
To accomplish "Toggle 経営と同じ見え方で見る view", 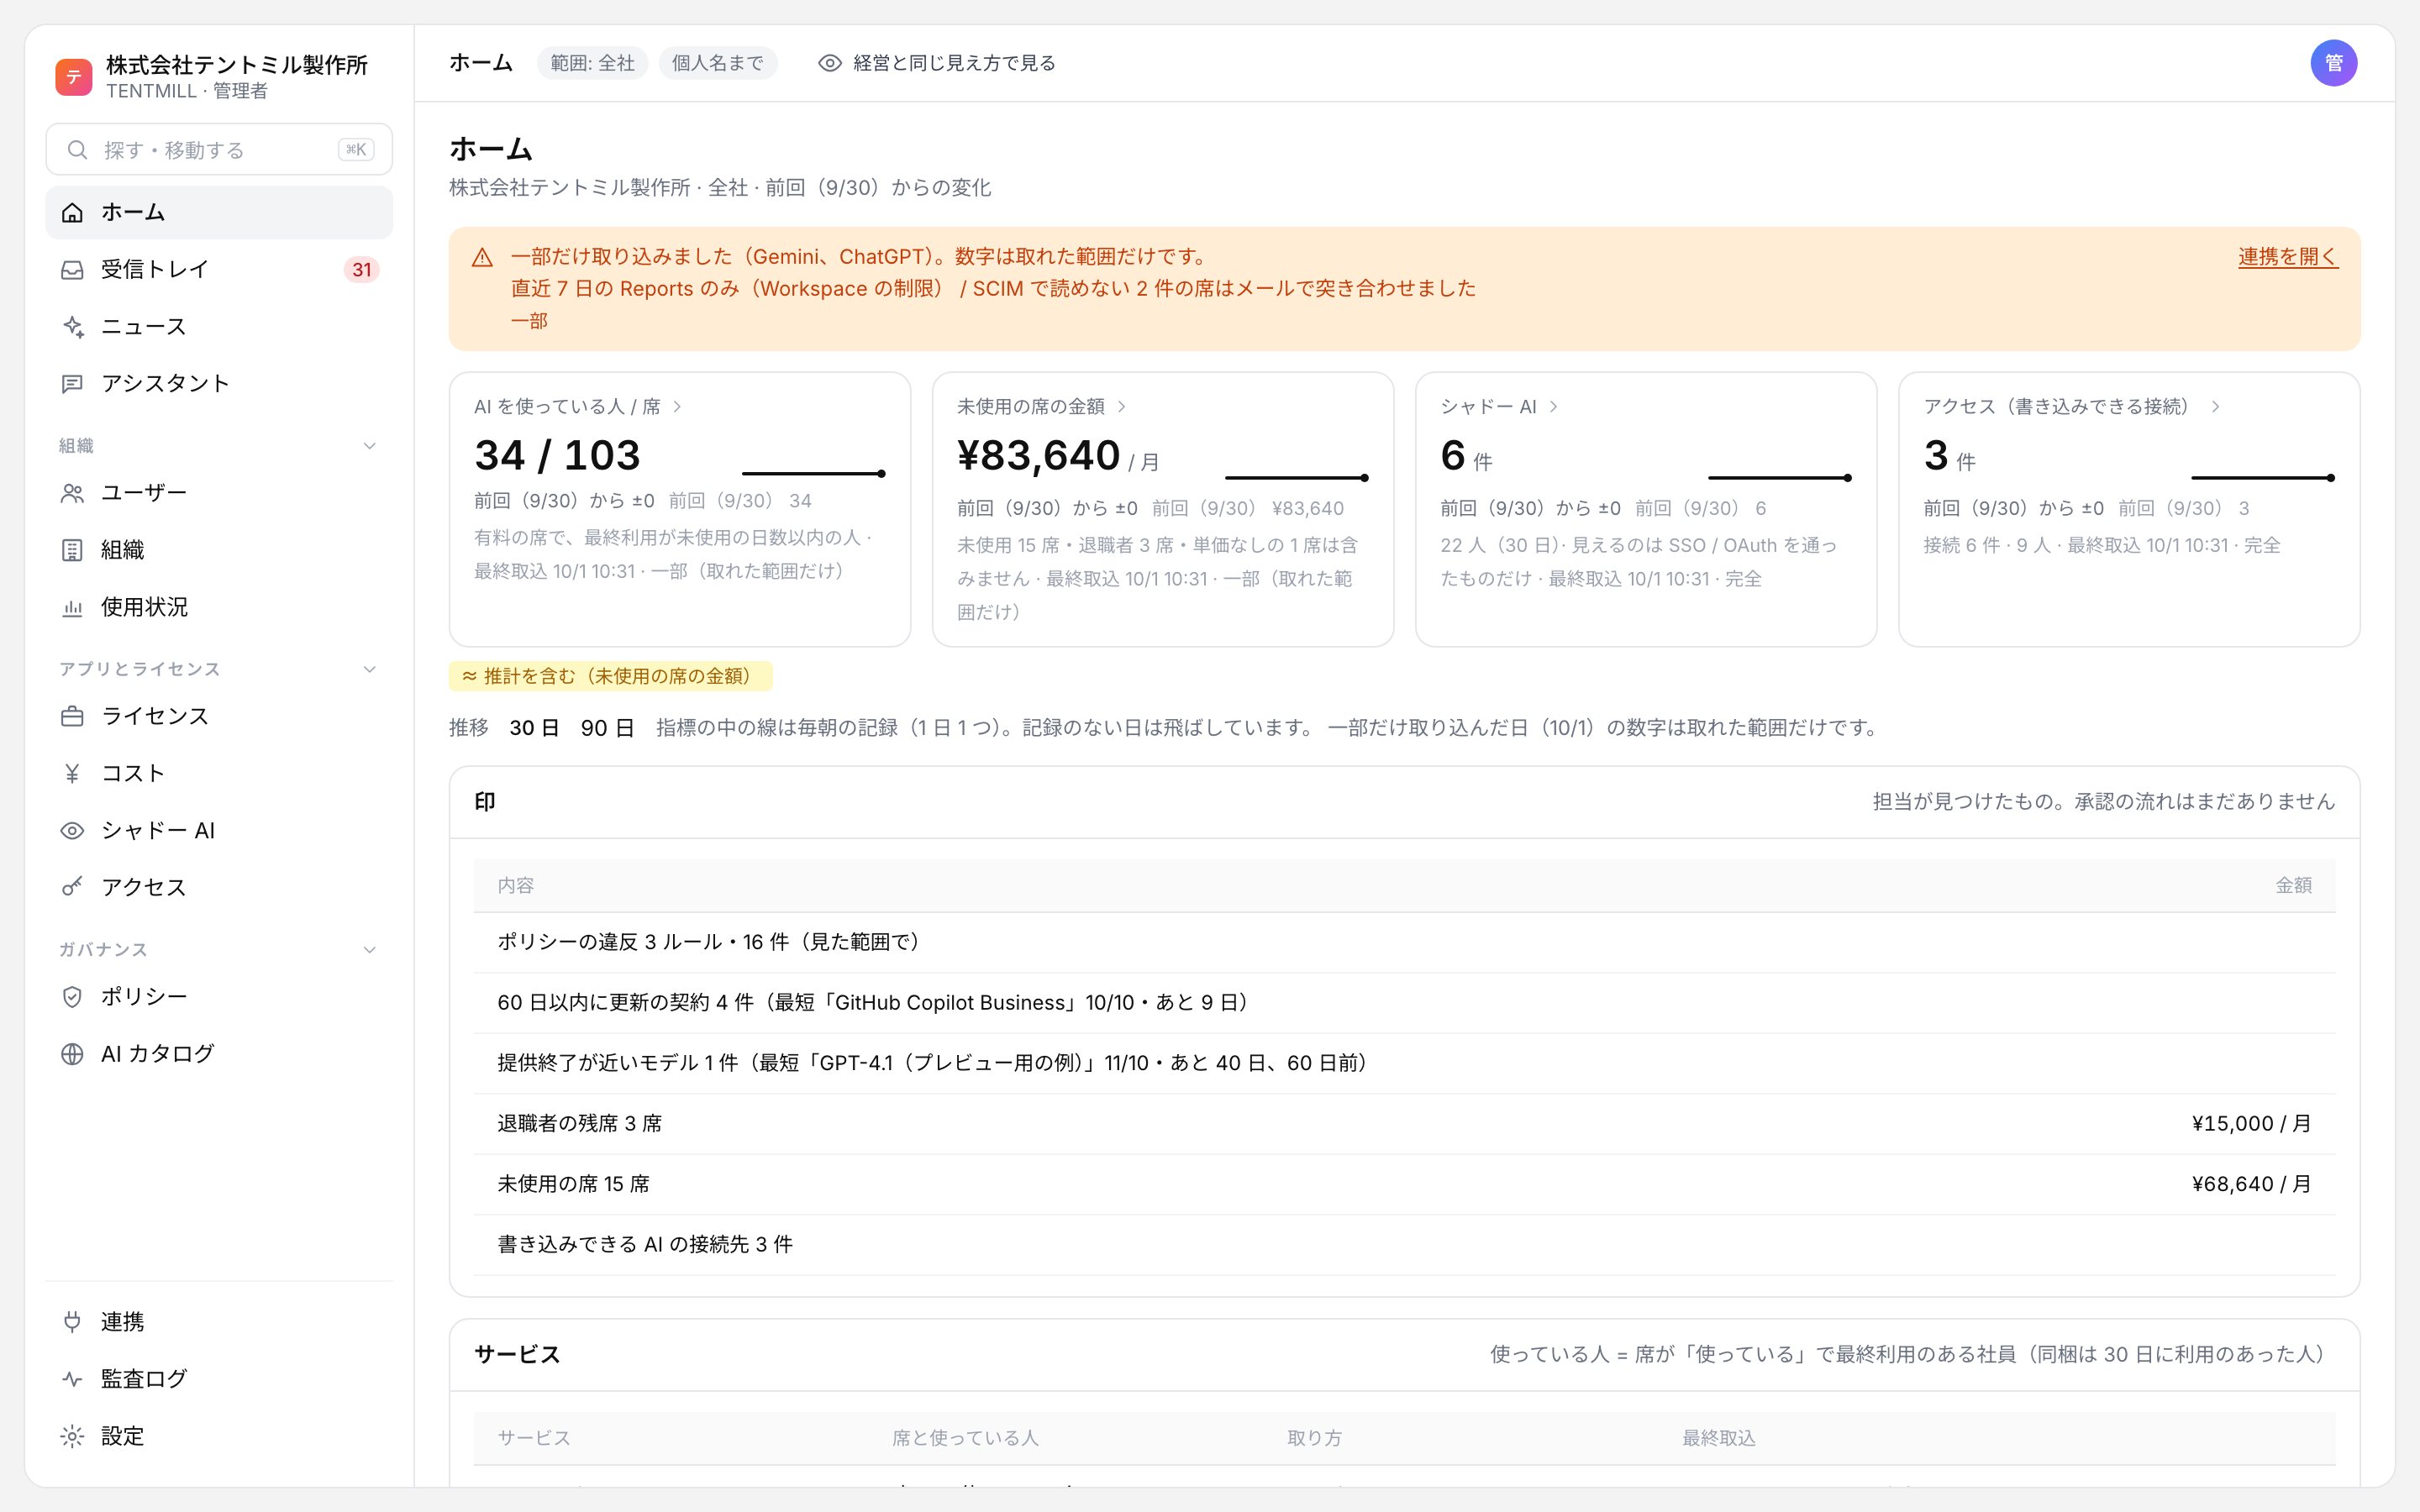I will 937,63.
